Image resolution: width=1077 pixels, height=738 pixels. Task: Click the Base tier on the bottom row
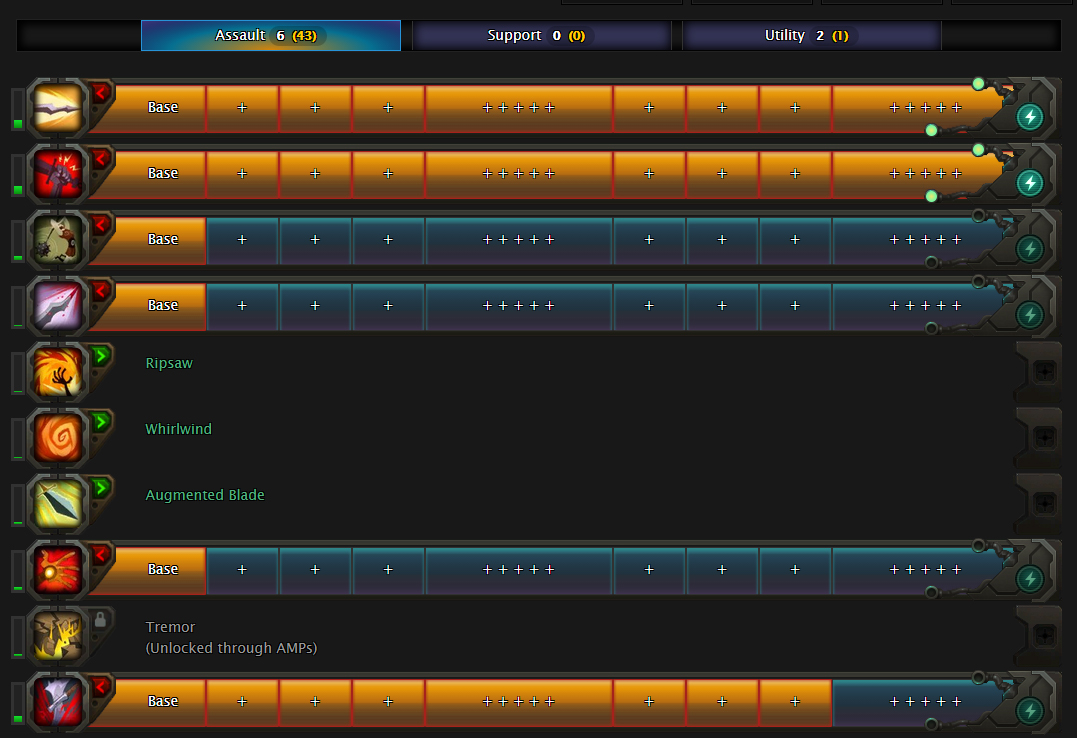coord(162,701)
